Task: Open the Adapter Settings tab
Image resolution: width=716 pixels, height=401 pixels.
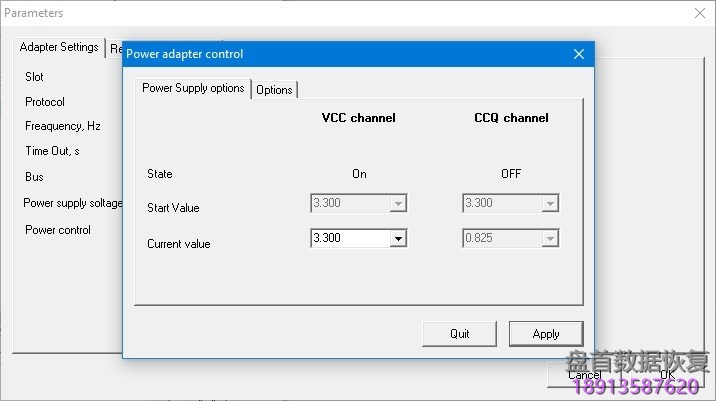Action: (x=59, y=47)
